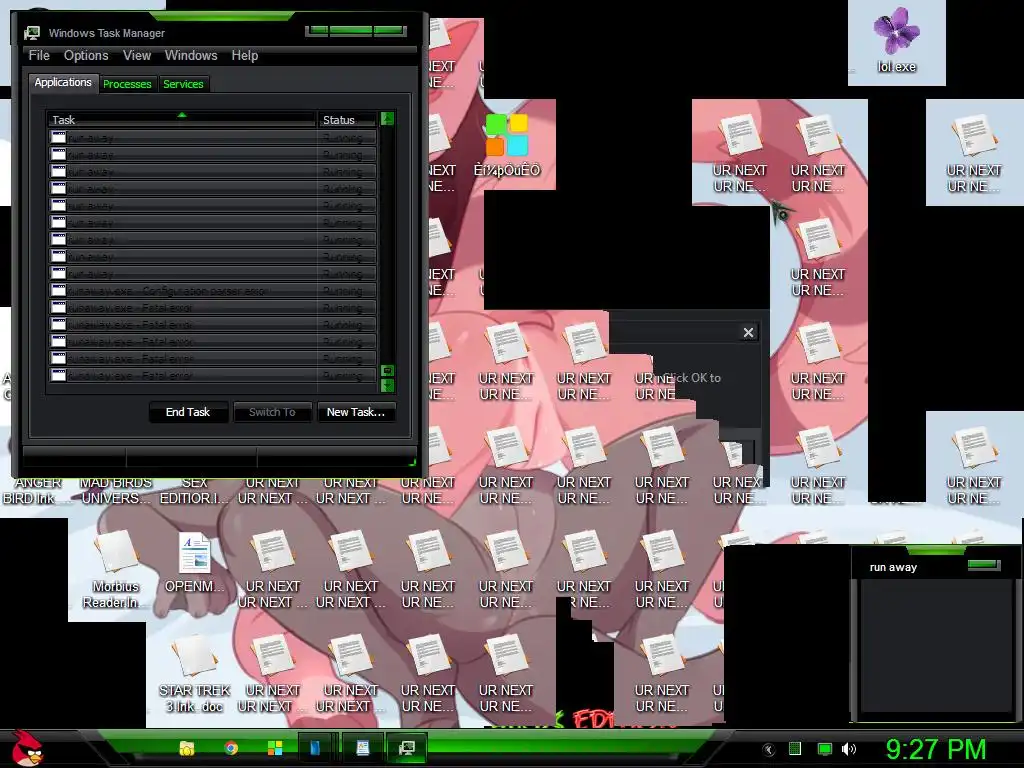Select the Morbius Reader.lnk desktop icon
The width and height of the screenshot is (1024, 768).
coord(116,569)
